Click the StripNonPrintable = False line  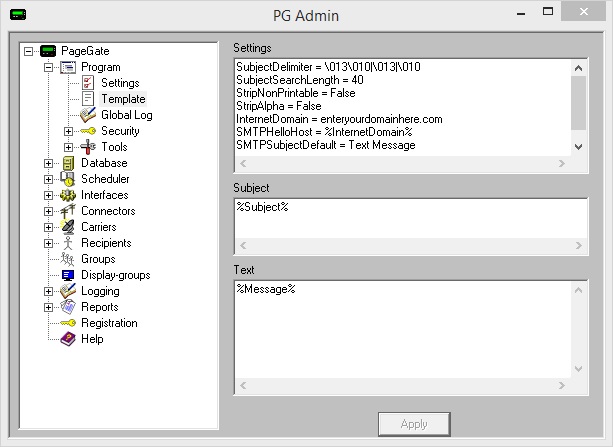tap(296, 93)
